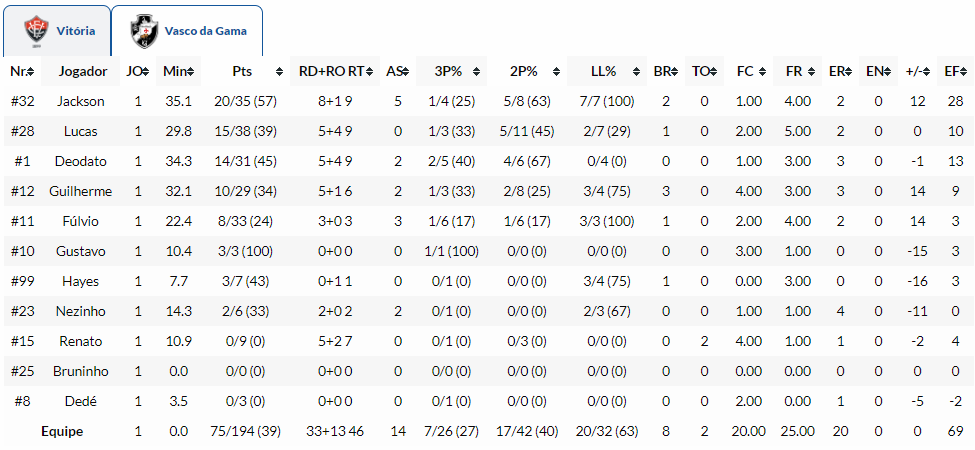Click the Jogador column header

[x=83, y=71]
